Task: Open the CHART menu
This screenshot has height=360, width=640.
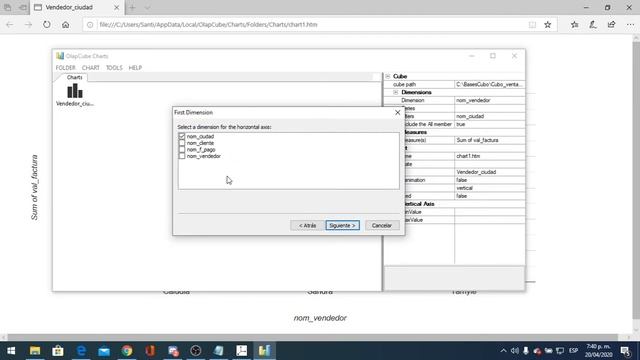Action: pos(91,68)
